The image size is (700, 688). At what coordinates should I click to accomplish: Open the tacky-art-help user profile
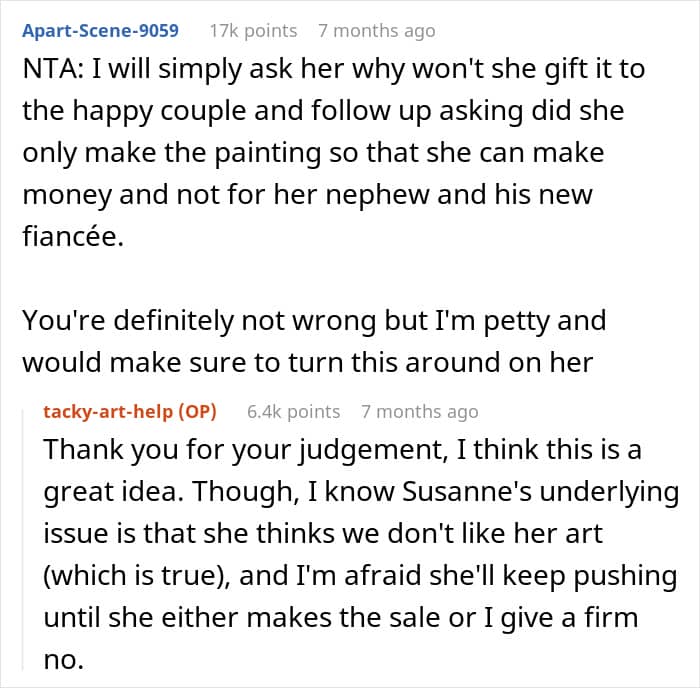pos(108,412)
